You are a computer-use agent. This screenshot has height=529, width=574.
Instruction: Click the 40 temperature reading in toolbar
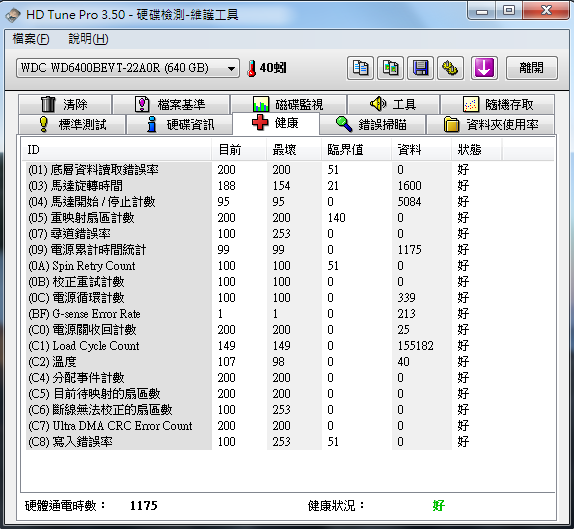pos(273,68)
